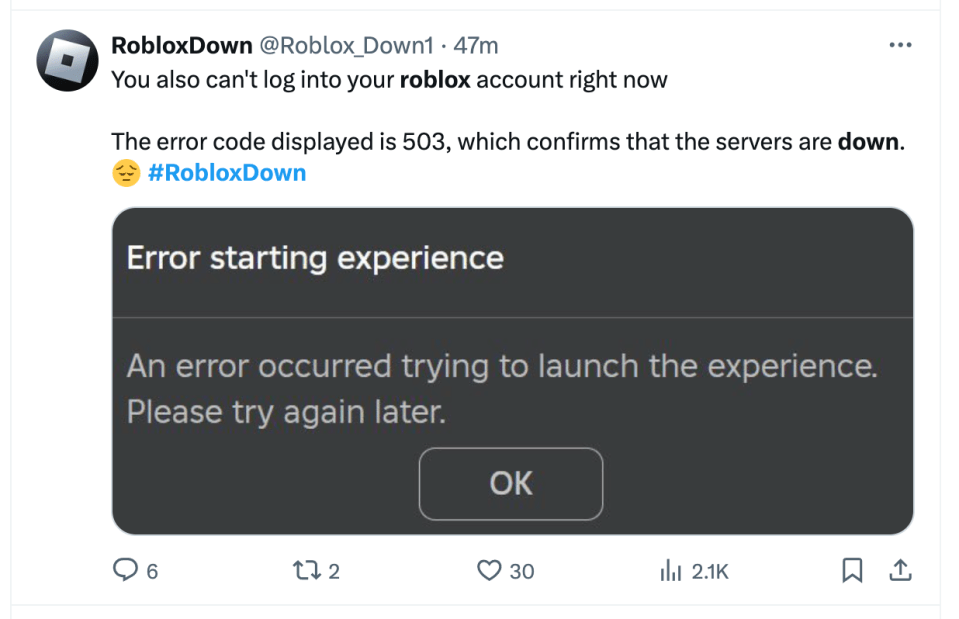Open the RobloxDown profile avatar
Image resolution: width=959 pixels, height=619 pixels.
click(67, 61)
